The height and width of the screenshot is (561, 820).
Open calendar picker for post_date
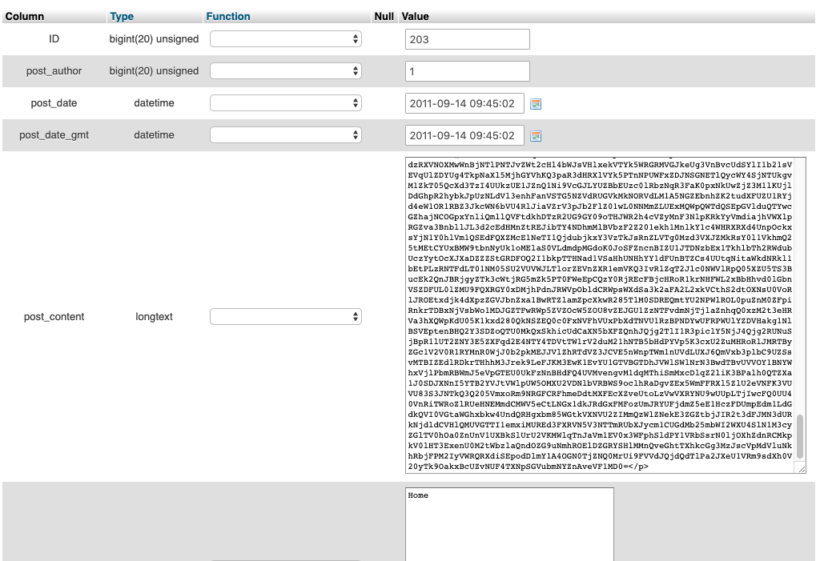tap(536, 104)
